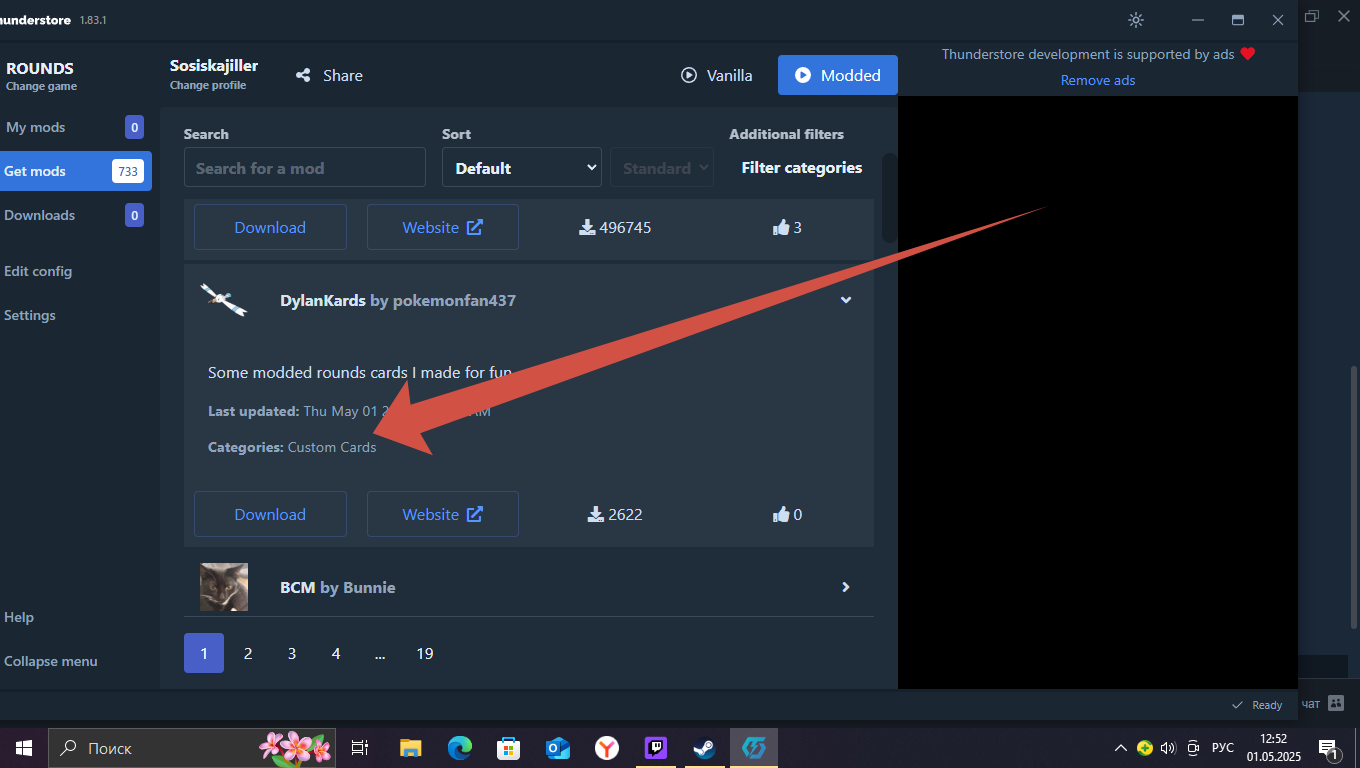Click the thumbs-up icon beside rating 3

(x=781, y=227)
